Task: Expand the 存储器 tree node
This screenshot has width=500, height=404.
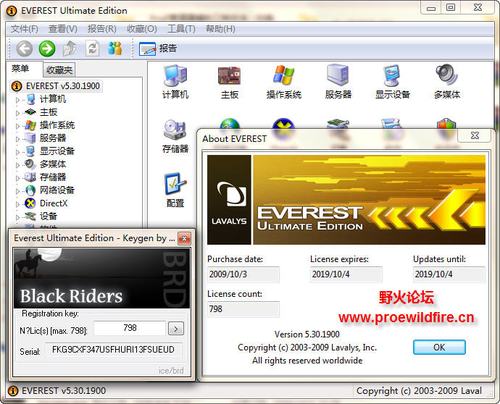Action: (x=18, y=177)
